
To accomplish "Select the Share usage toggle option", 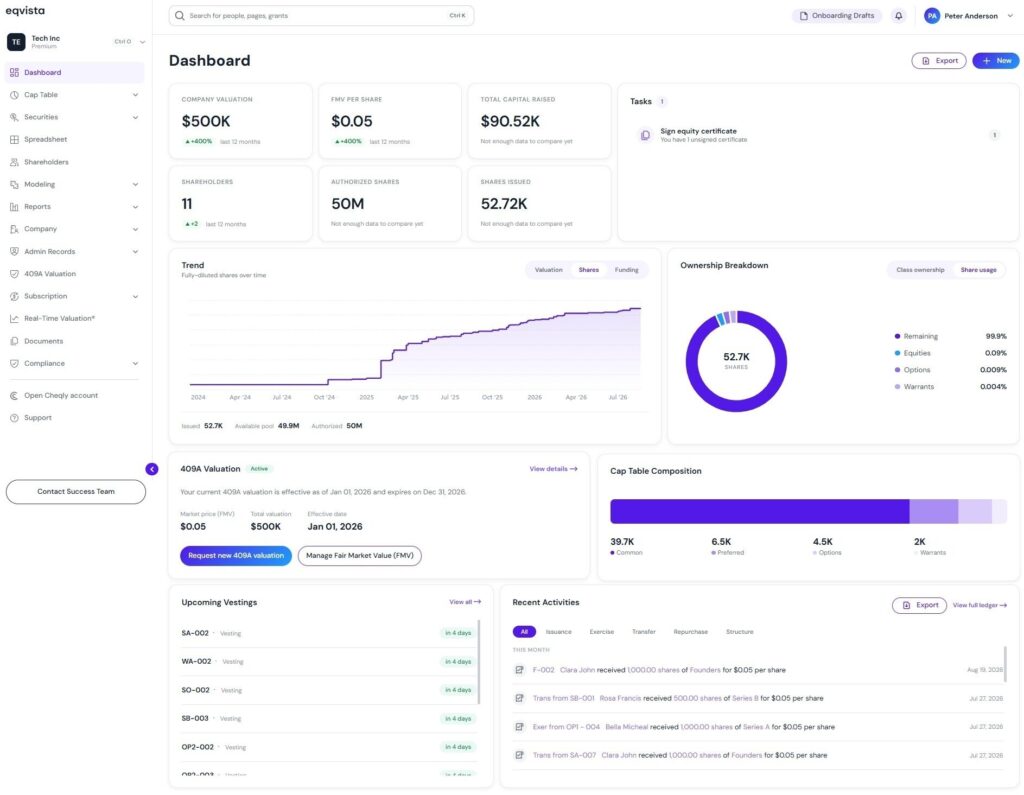I will [978, 270].
